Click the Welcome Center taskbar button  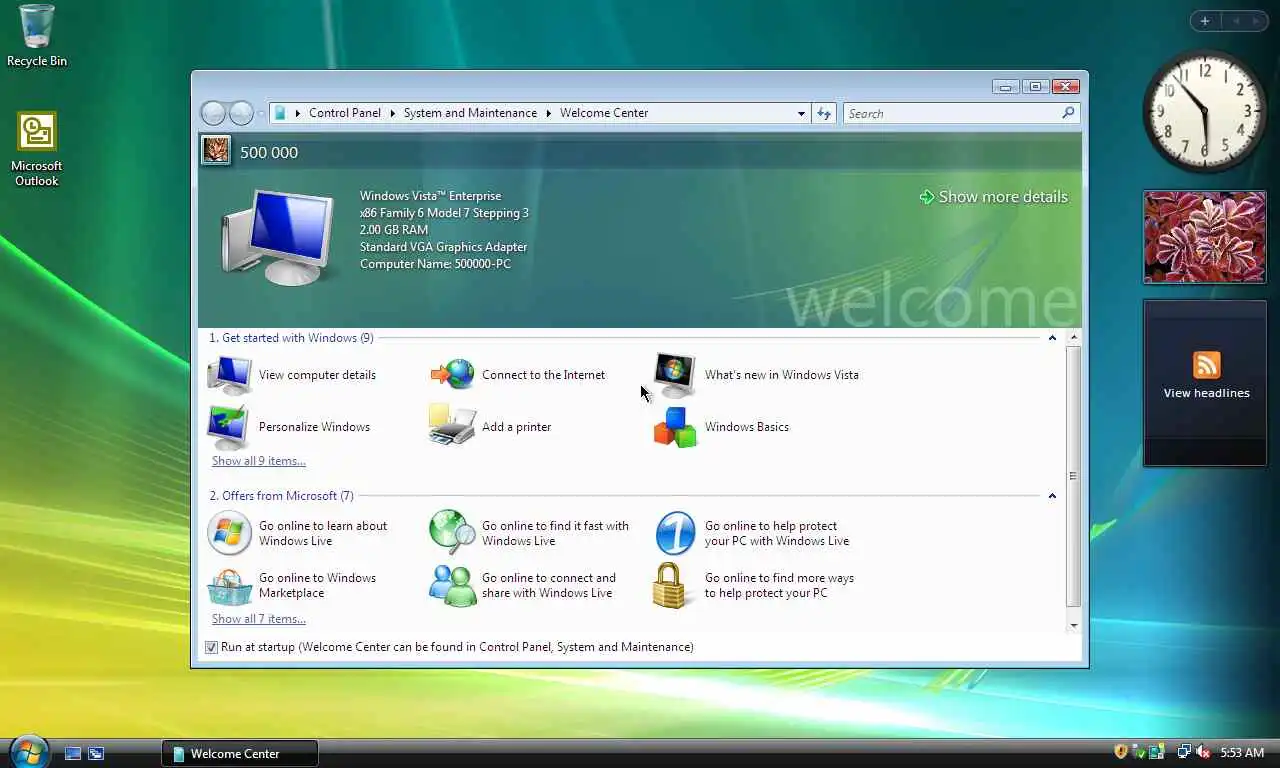tap(240, 753)
